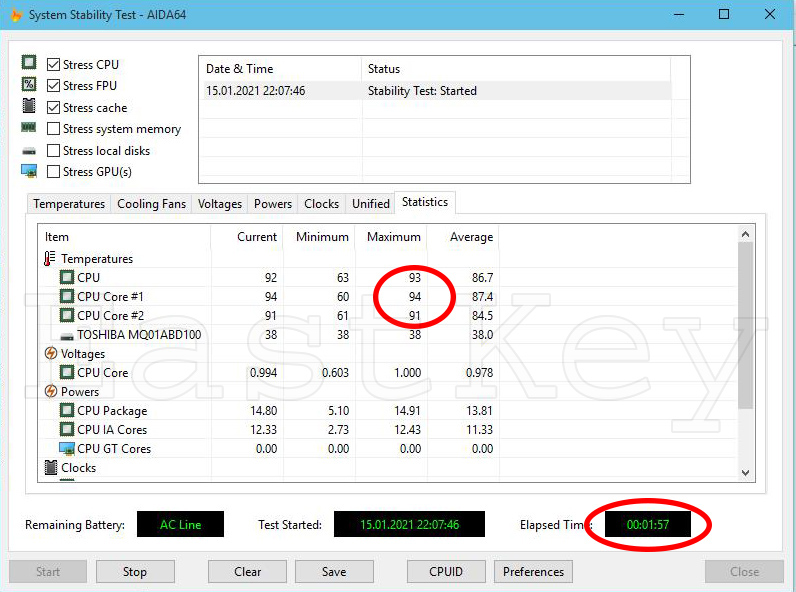Click the chip icon of CPU Core voltage row

coord(67,373)
